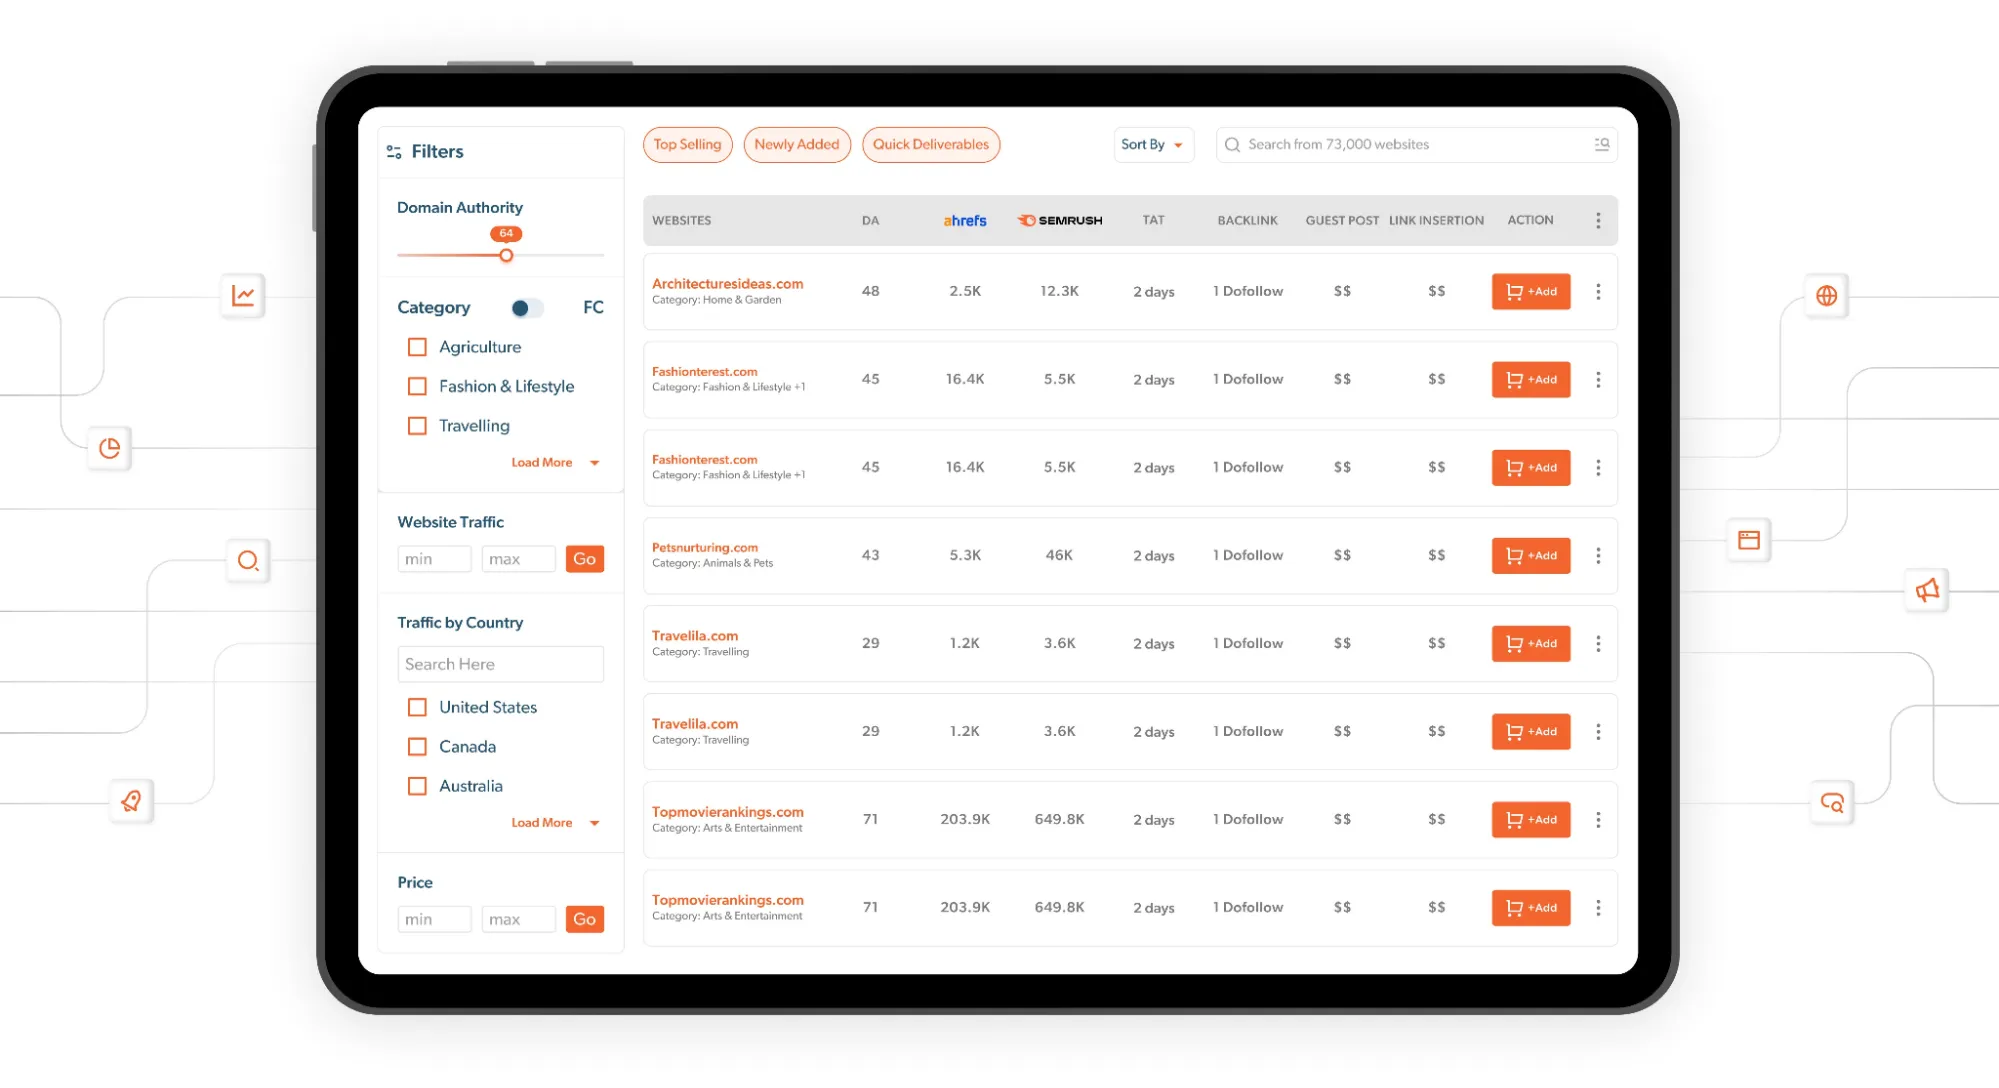Click the Domain Authority slider handle
The image size is (1999, 1088).
coord(506,256)
